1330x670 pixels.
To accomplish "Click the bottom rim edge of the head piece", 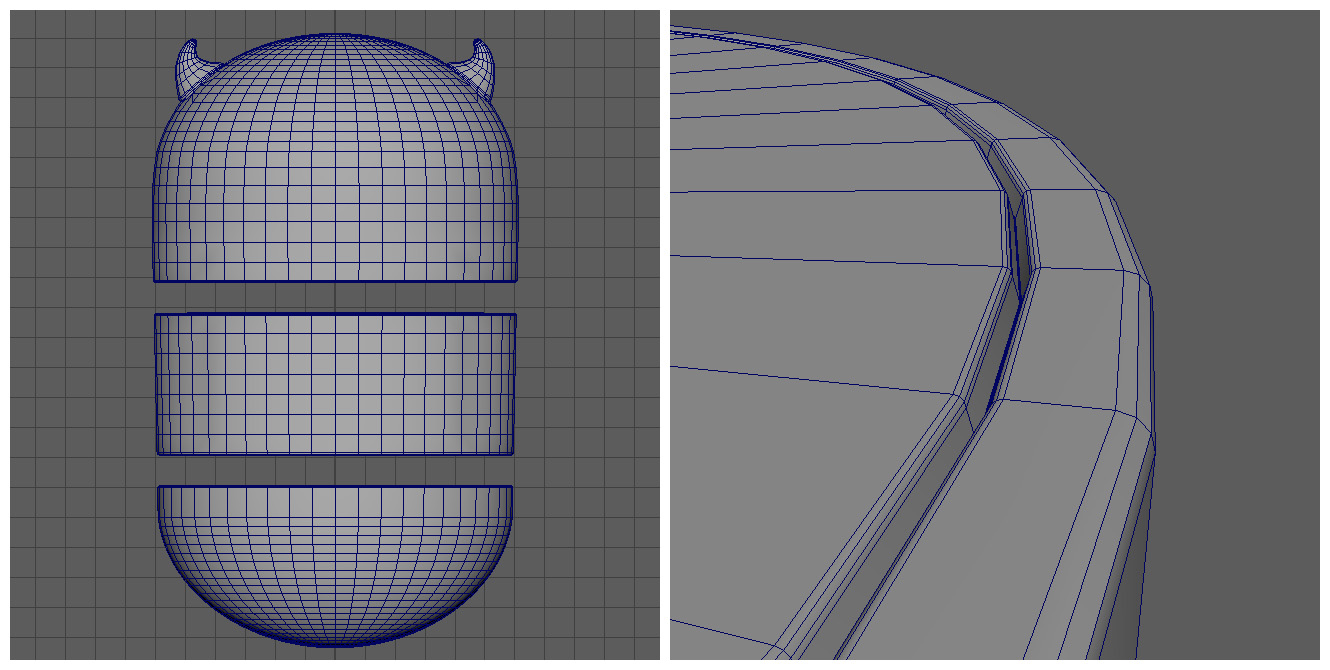I will (x=335, y=280).
